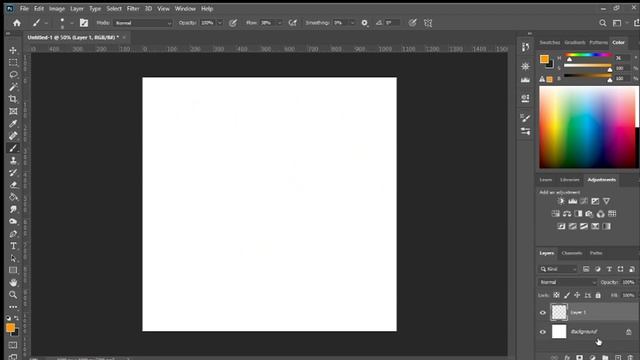
Task: Select the Move tool
Action: click(x=13, y=50)
